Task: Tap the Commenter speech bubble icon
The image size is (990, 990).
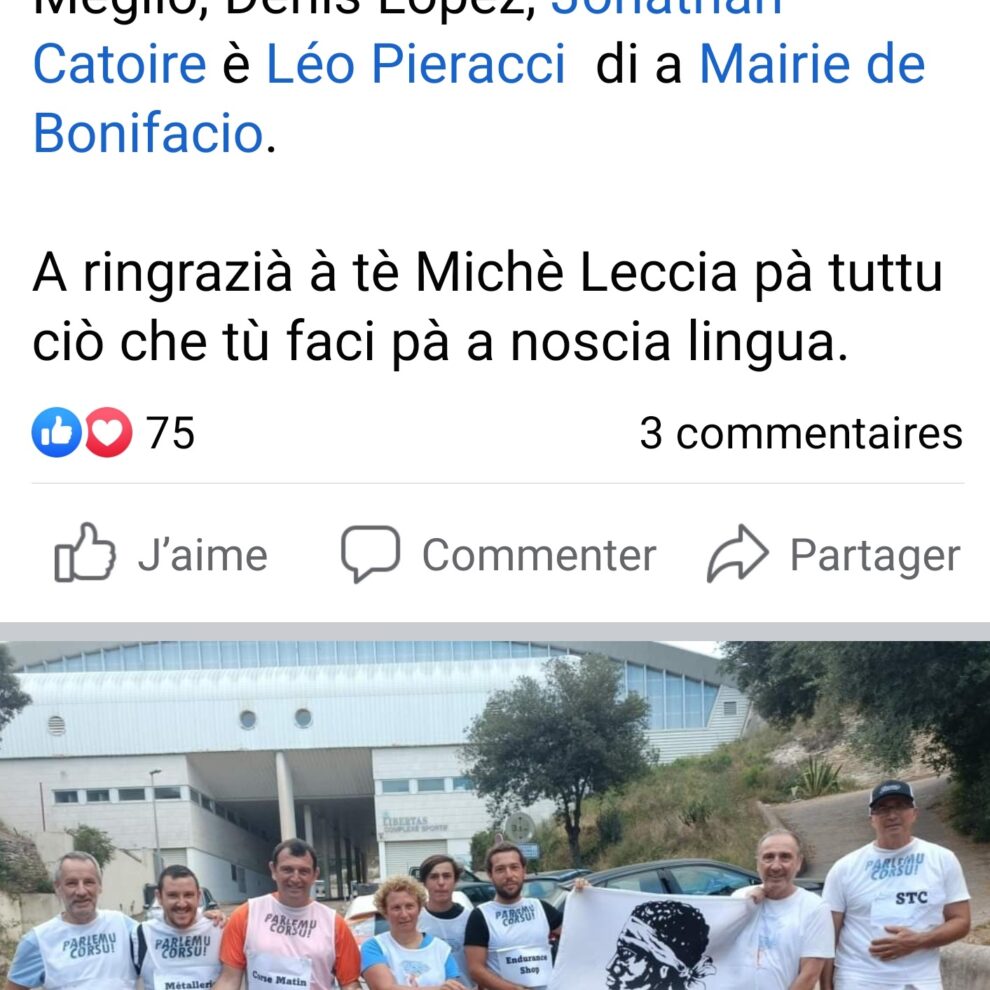Action: click(371, 554)
